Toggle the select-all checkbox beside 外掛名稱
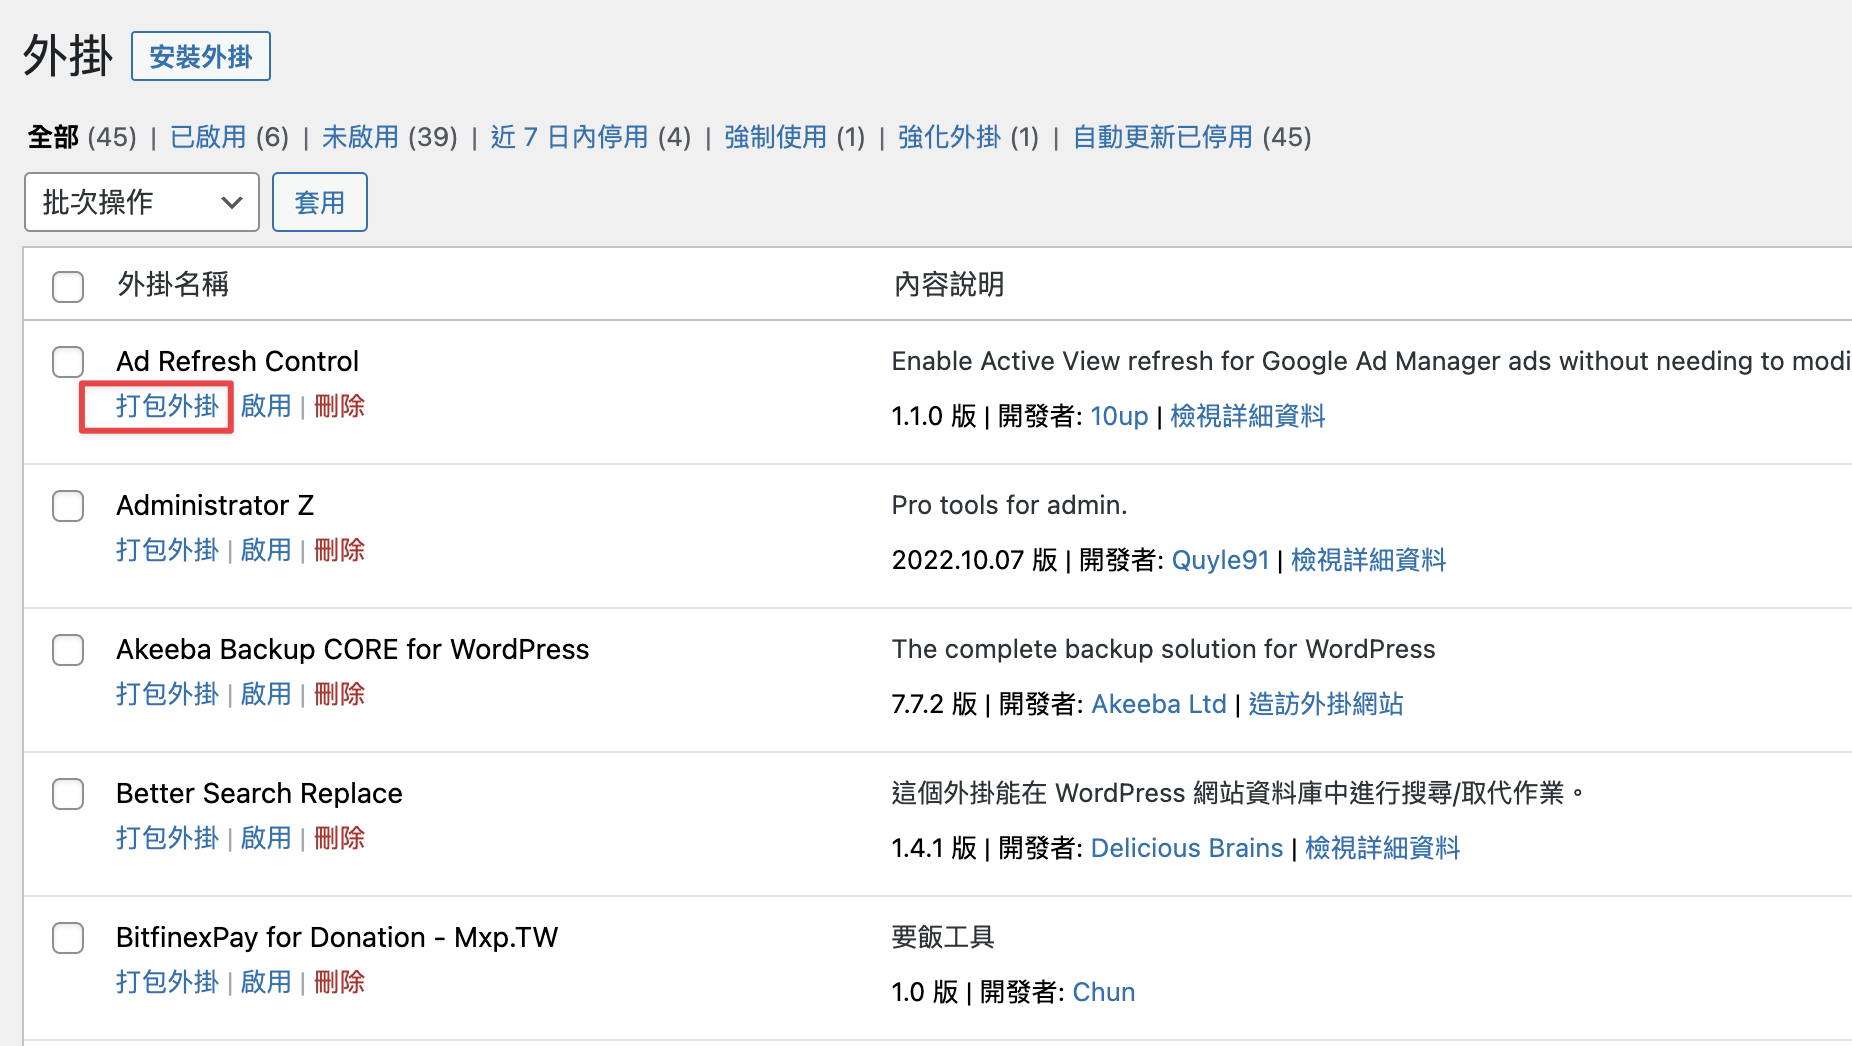 (68, 286)
